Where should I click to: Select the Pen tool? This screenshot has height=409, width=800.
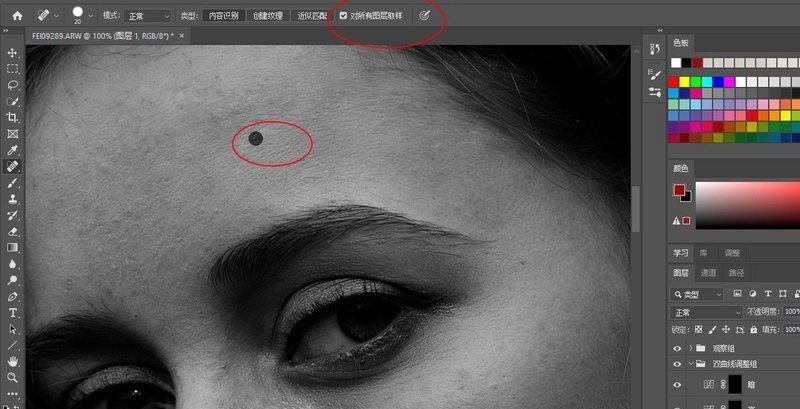13,296
